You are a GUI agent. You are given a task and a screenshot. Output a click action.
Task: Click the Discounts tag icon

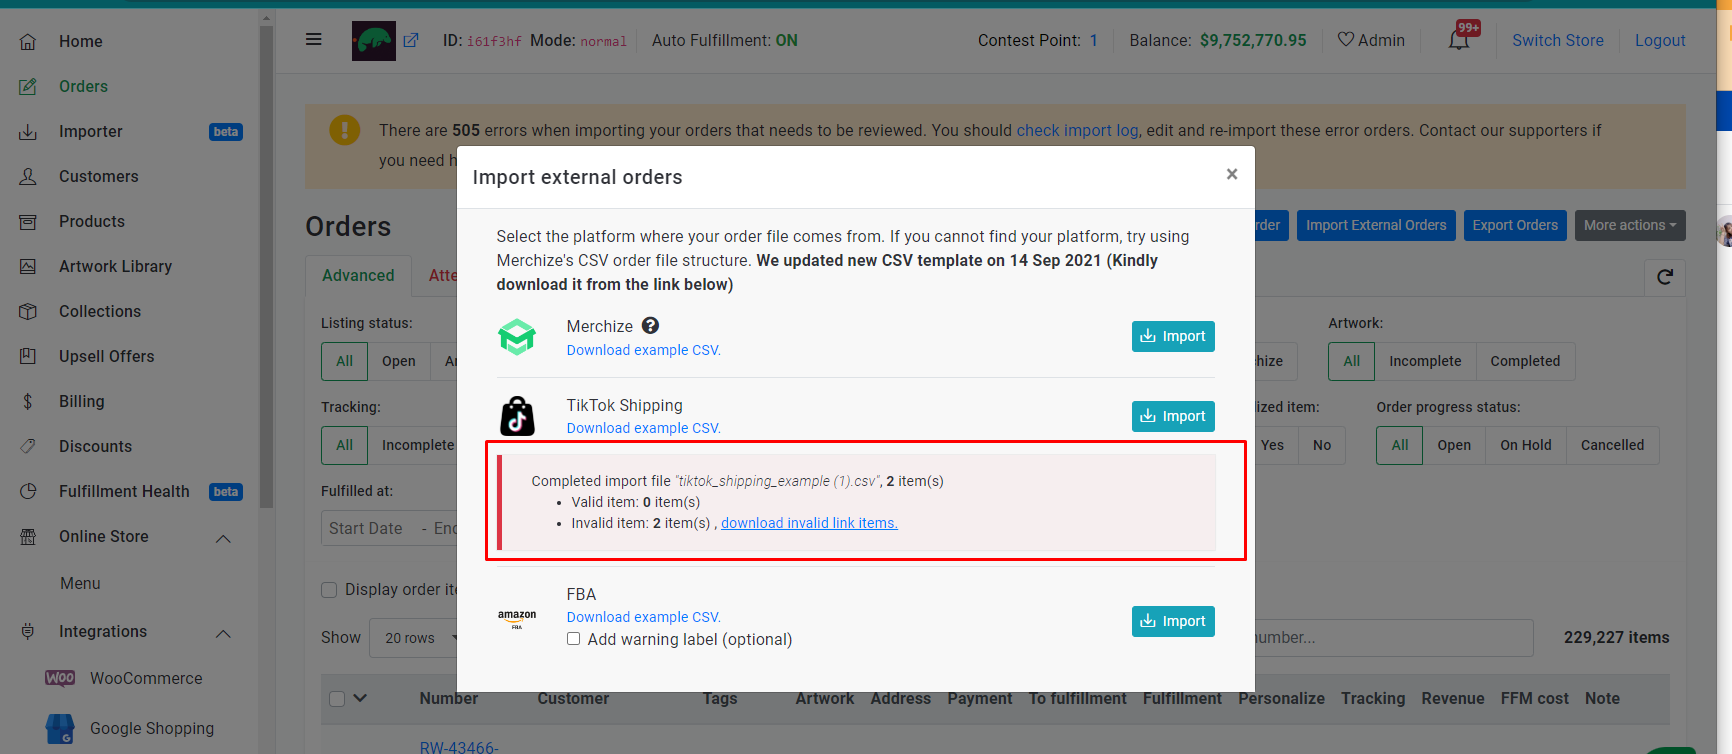28,446
